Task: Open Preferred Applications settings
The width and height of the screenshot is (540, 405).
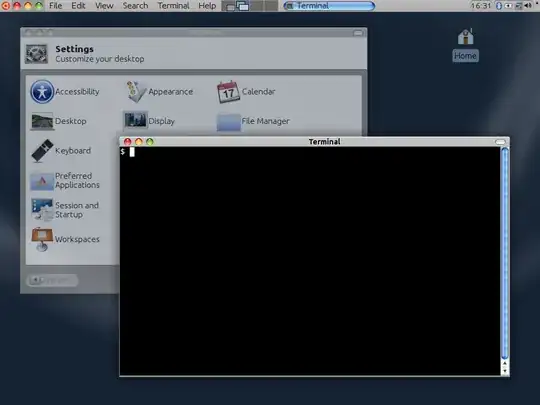Action: [x=65, y=180]
